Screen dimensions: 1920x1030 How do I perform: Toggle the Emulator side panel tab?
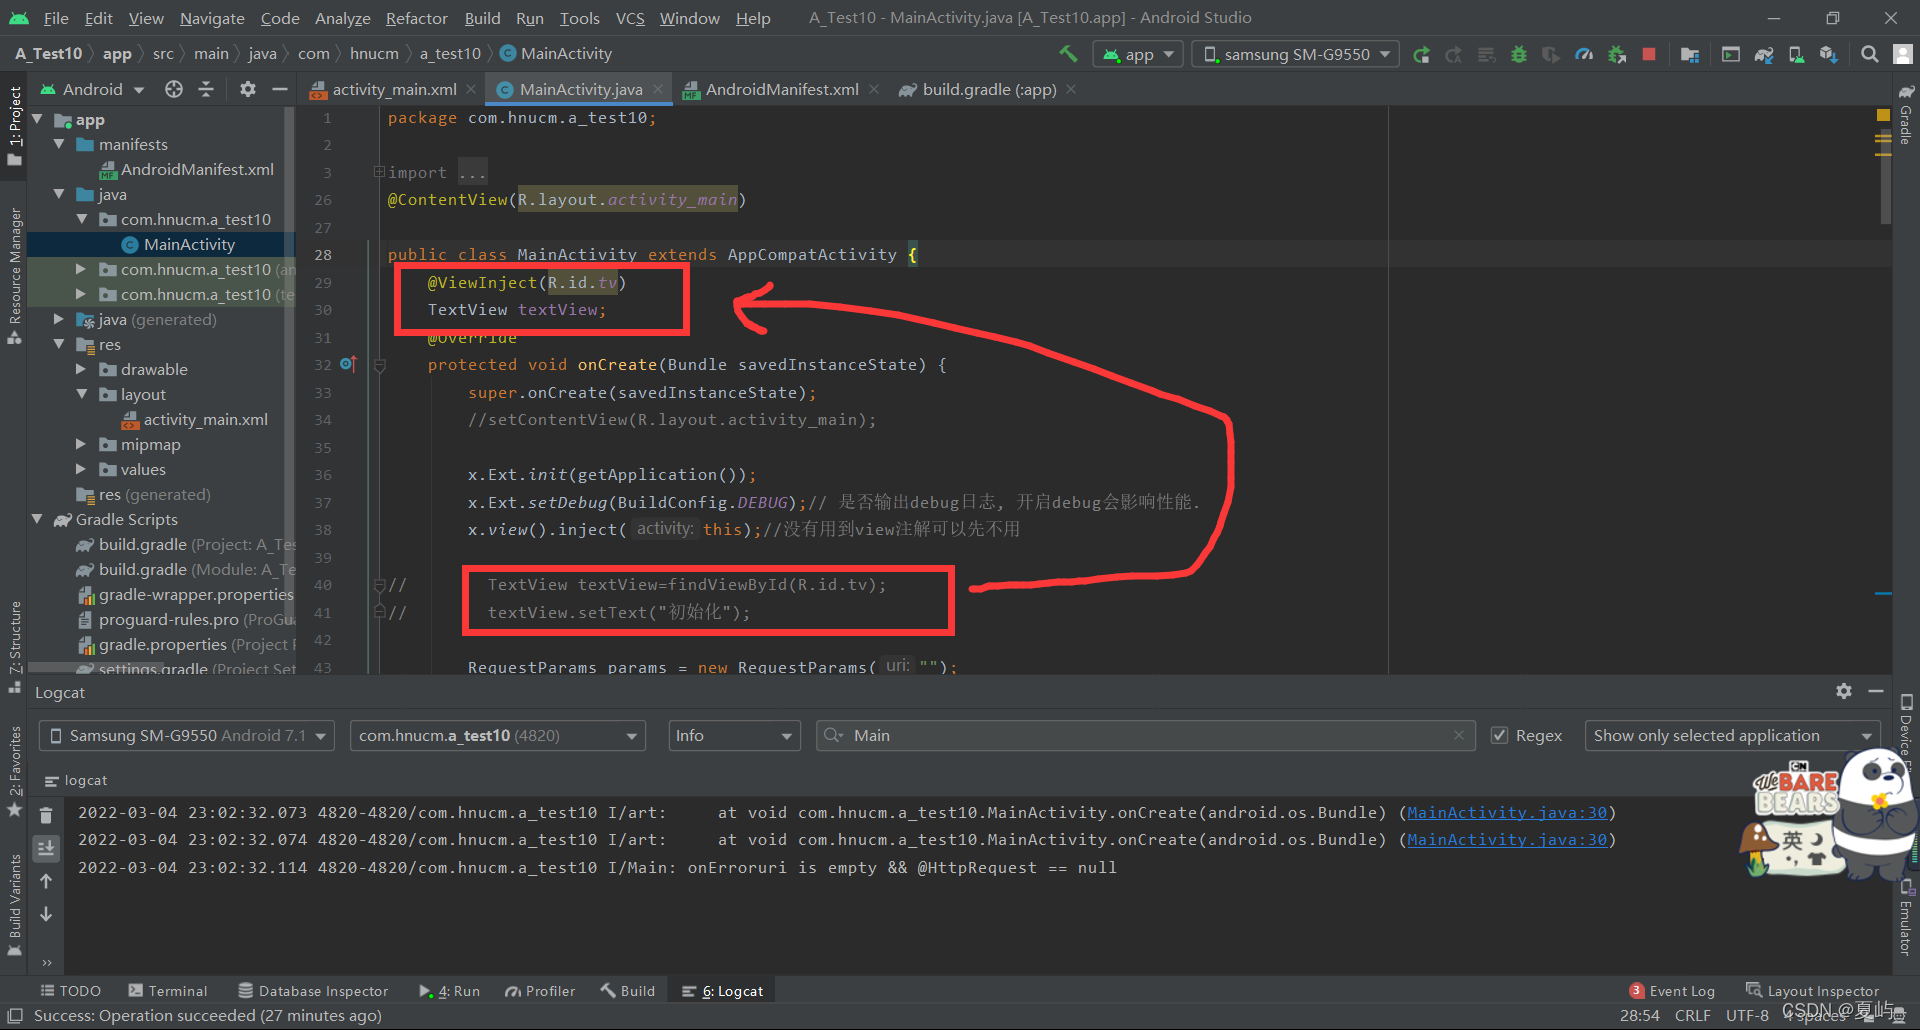click(x=1906, y=918)
